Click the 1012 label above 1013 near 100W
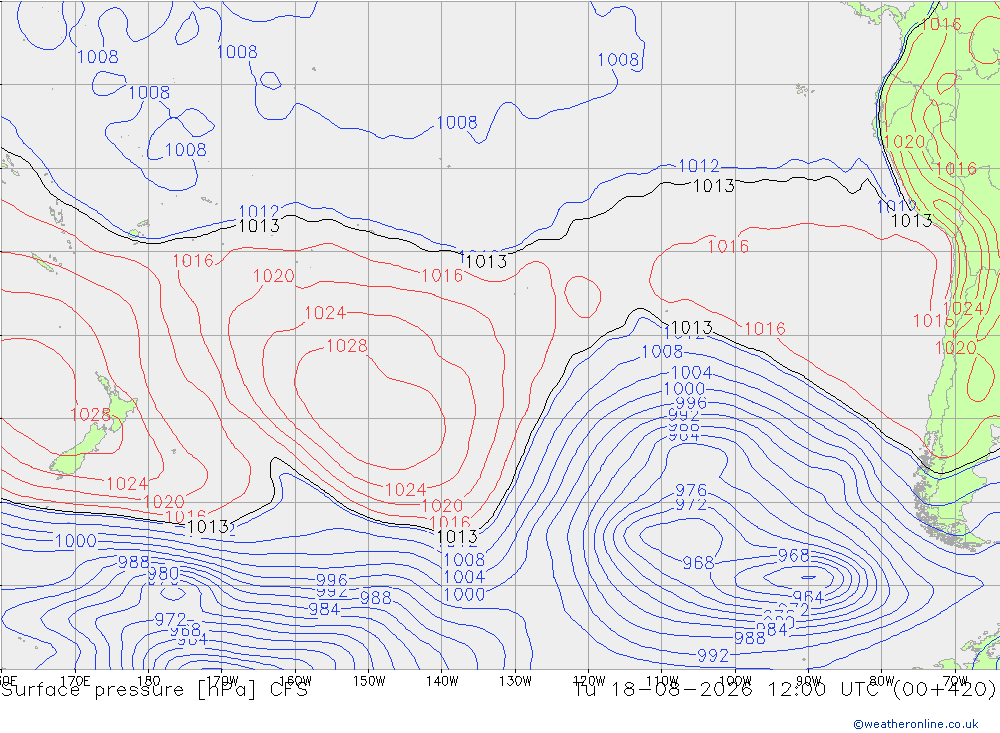The height and width of the screenshot is (733, 1000). tap(698, 166)
